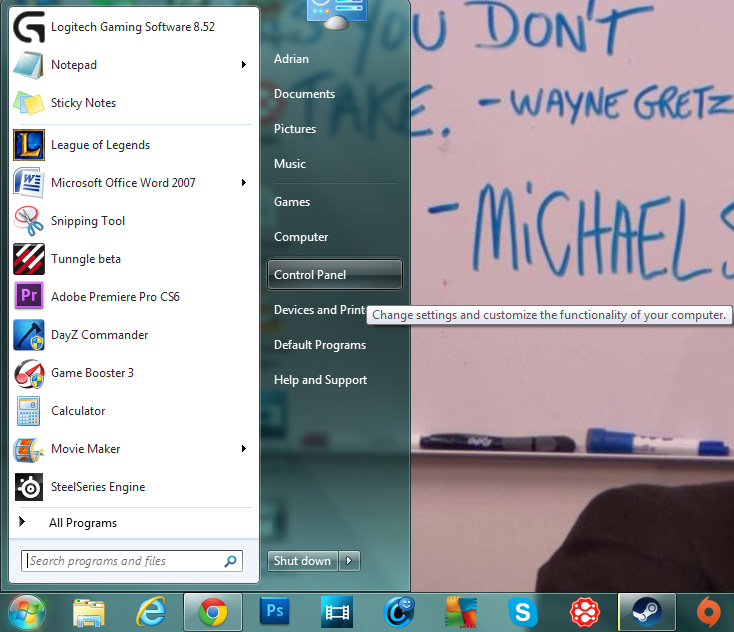Screen dimensions: 734x632
Task: Switch to Google Chrome on the taskbar
Action: click(x=213, y=612)
